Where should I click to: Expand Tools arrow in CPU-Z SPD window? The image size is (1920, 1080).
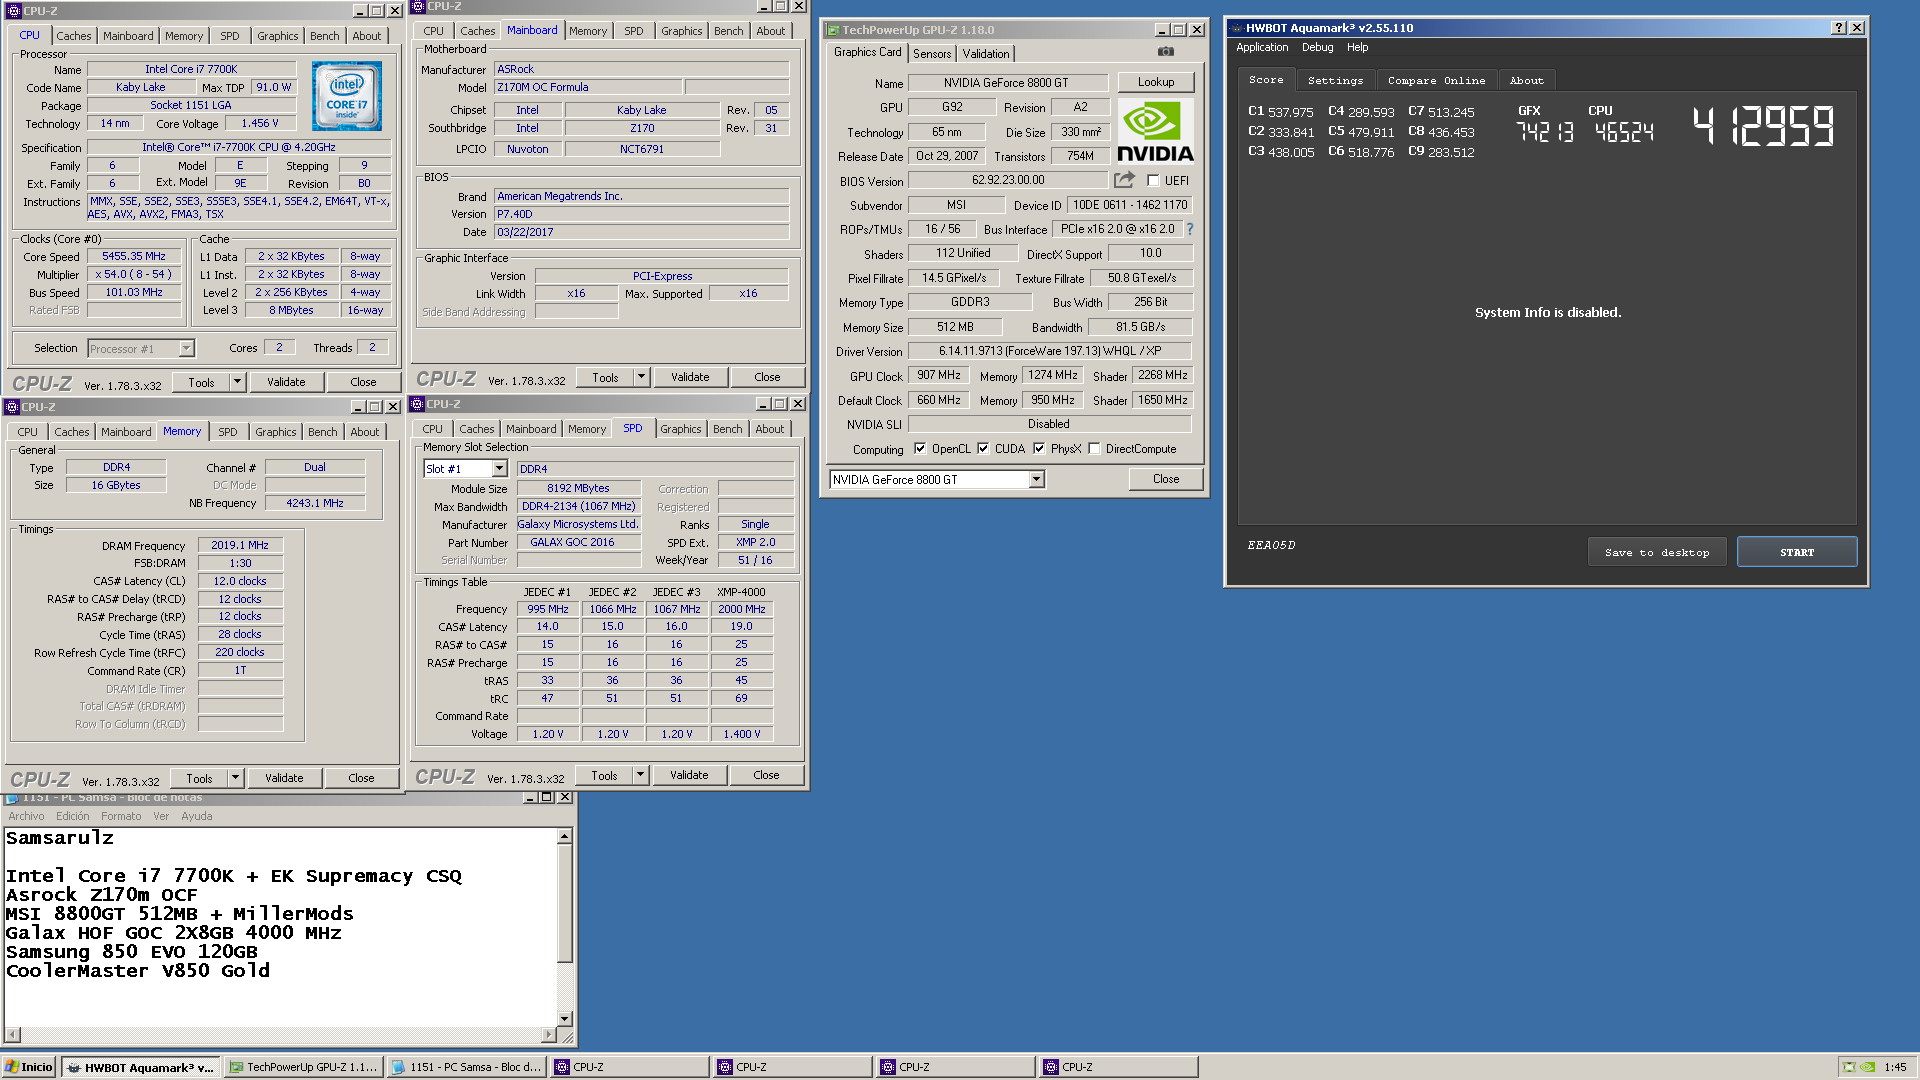[640, 775]
